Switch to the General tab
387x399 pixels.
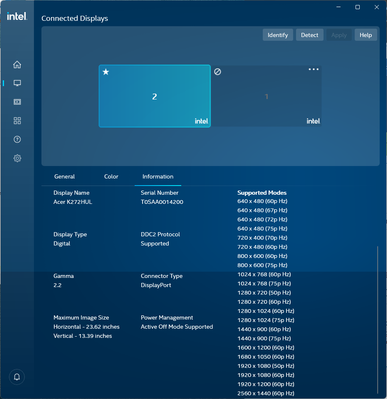click(x=64, y=177)
